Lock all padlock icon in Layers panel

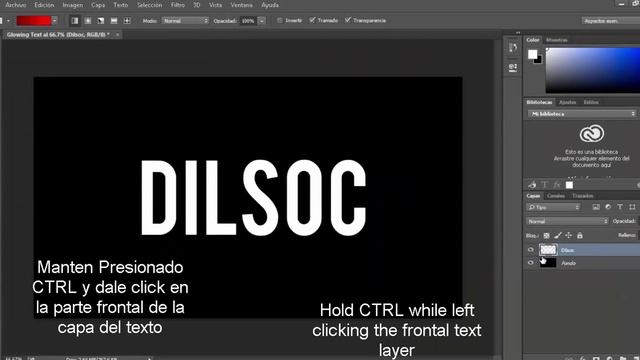pos(580,236)
